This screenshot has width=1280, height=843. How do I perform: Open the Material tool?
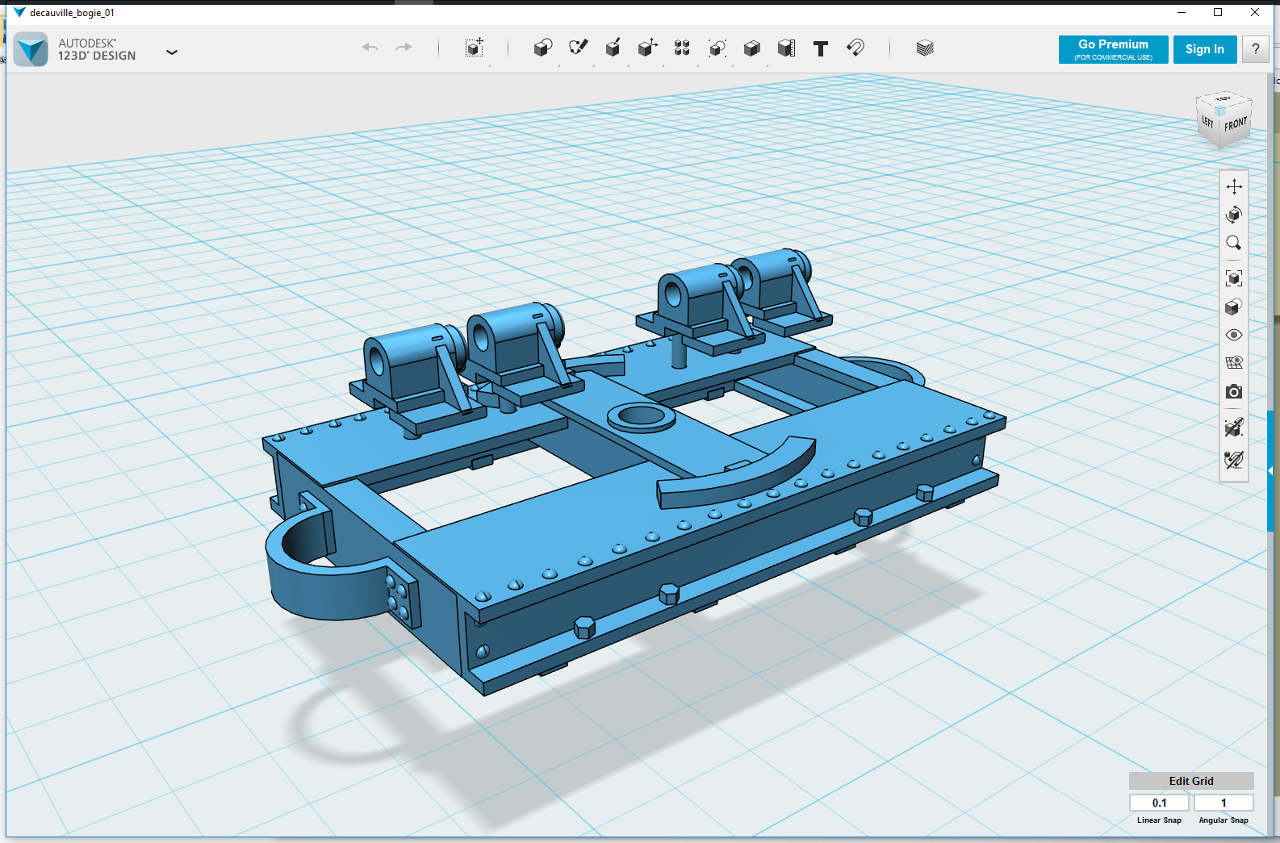tap(925, 48)
